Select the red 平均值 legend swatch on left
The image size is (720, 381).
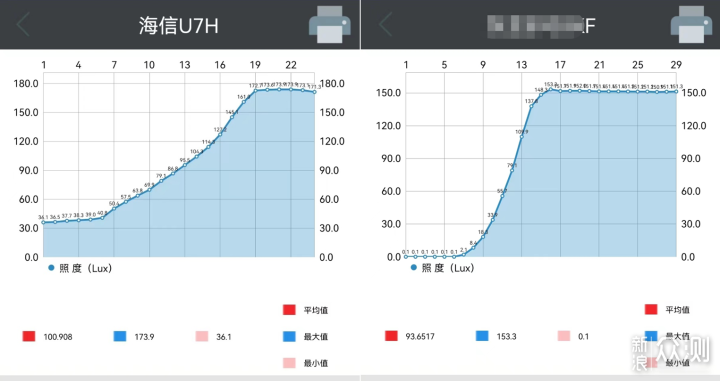coord(289,310)
